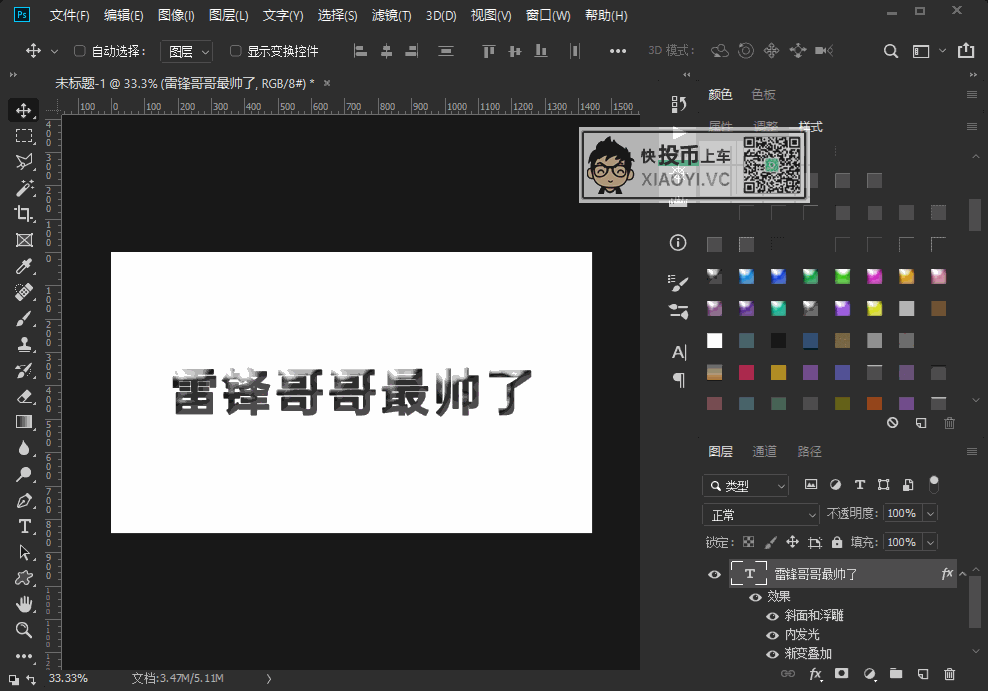Enable the 自动选择 checkbox
Screen dimensions: 988x691
81,51
